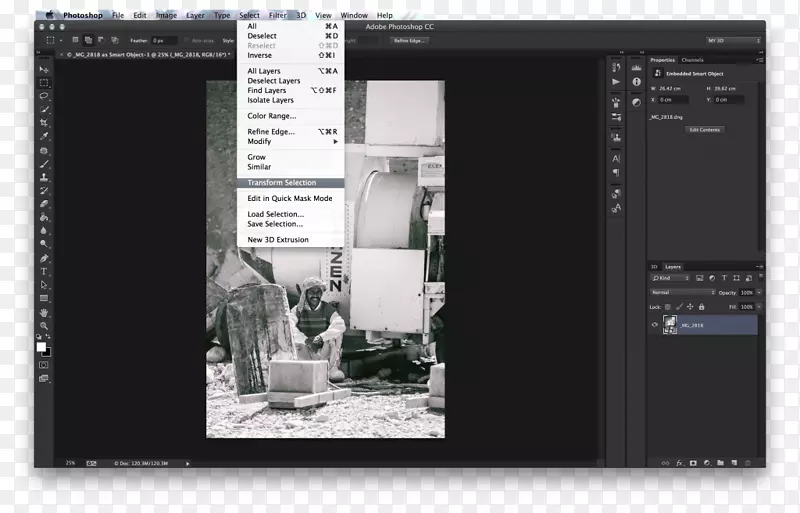Select the Eraser tool
This screenshot has height=513, width=800.
tap(44, 204)
